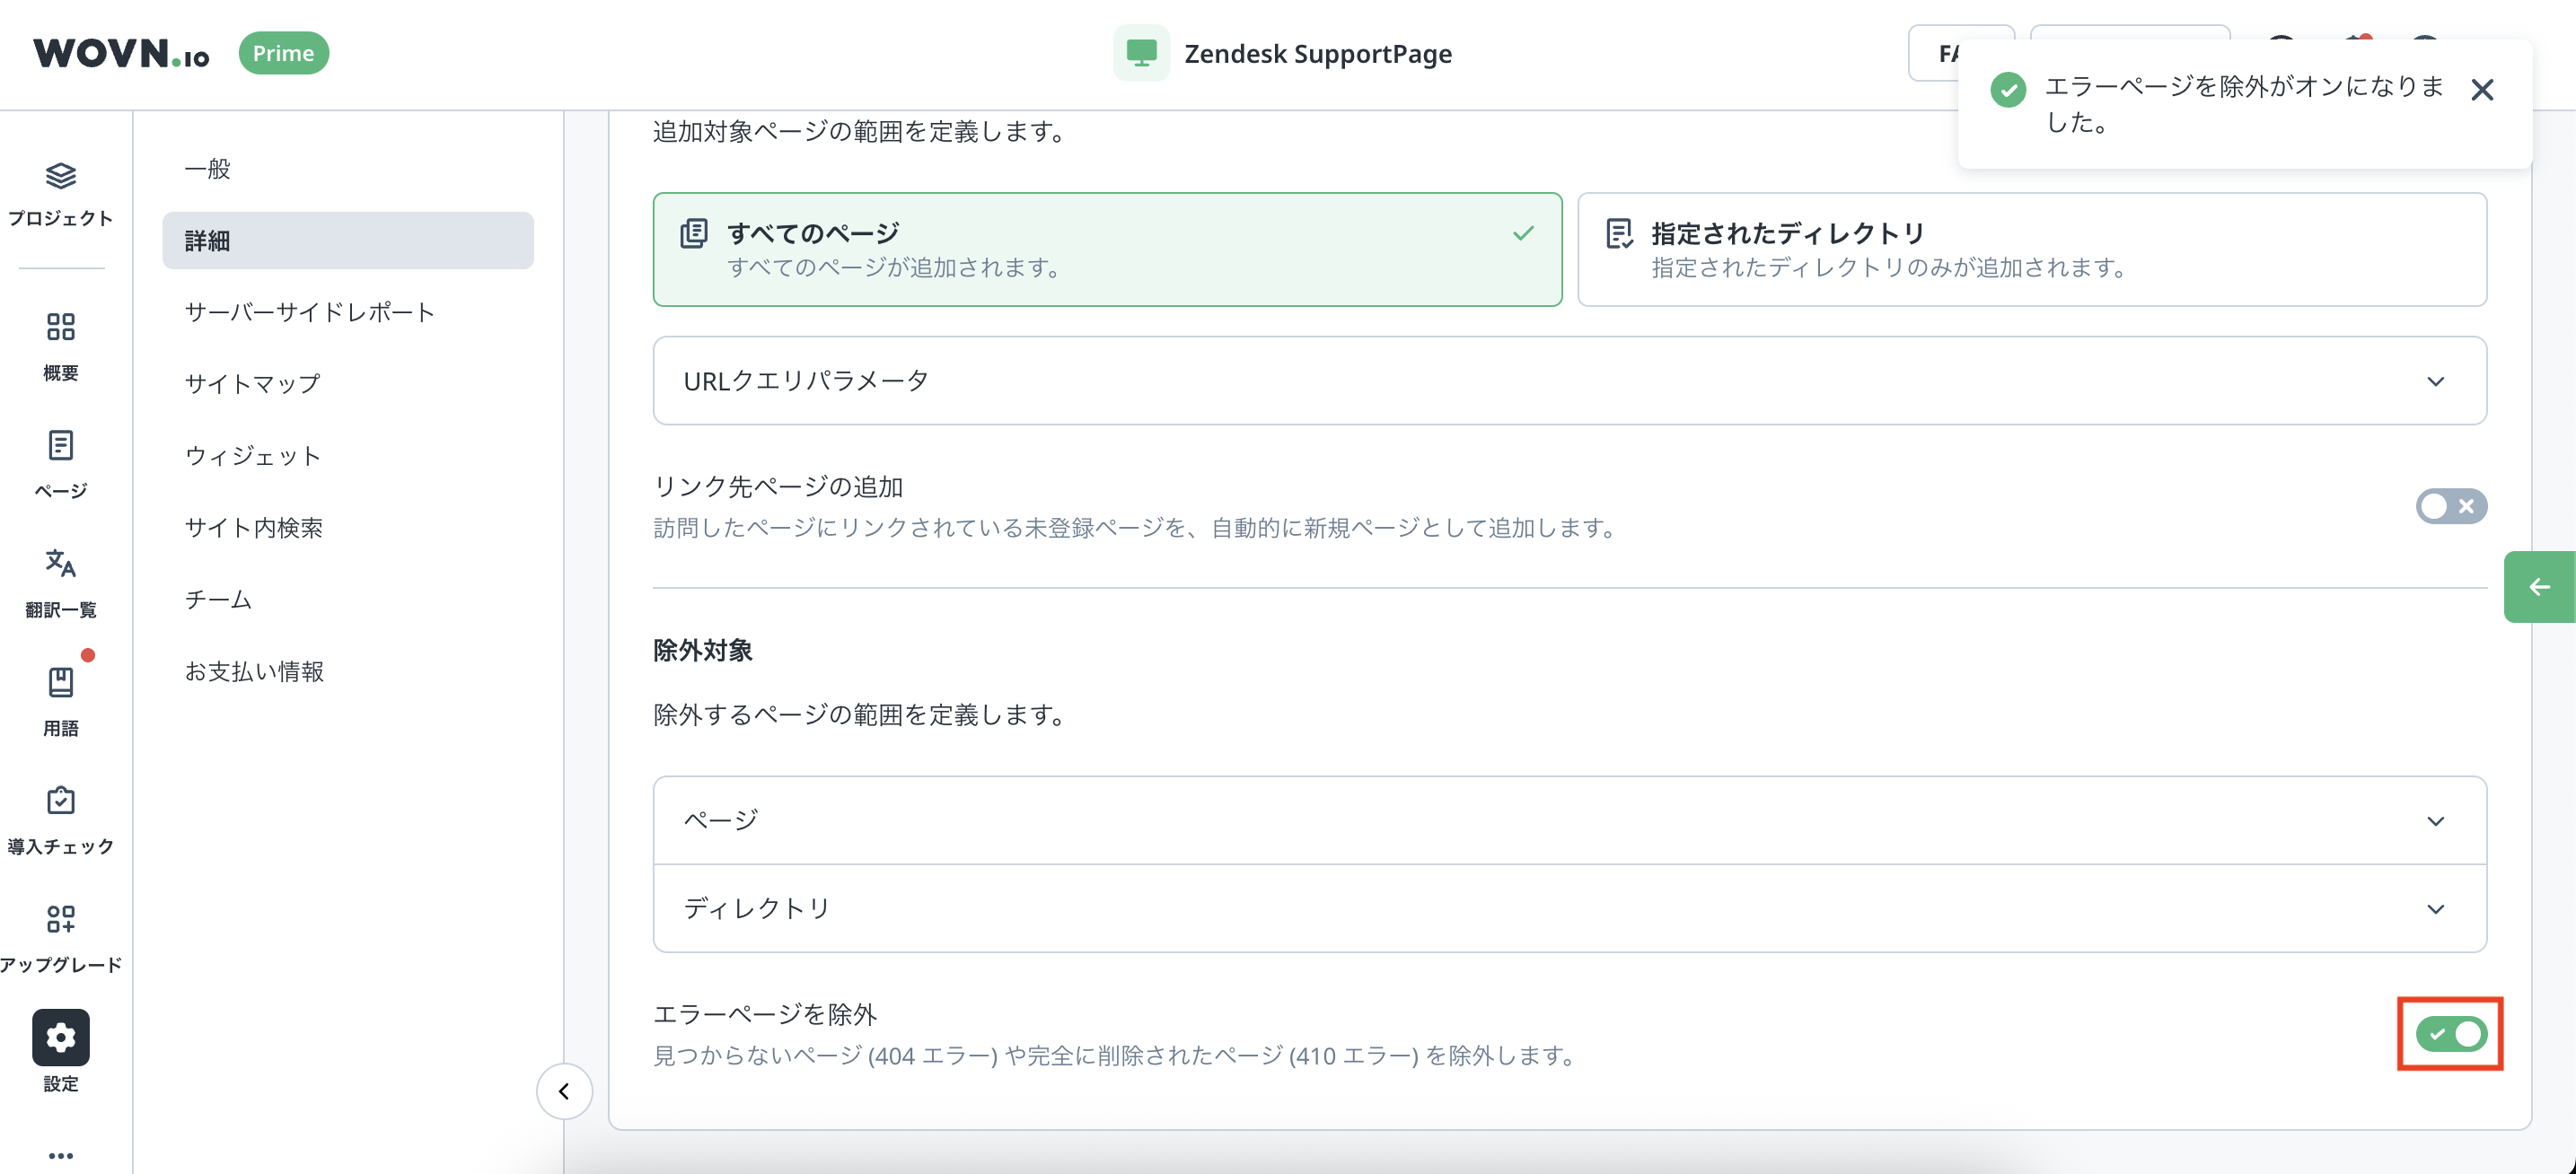Go to 概要 overview icon
The width and height of the screenshot is (2576, 1174).
pyautogui.click(x=60, y=328)
